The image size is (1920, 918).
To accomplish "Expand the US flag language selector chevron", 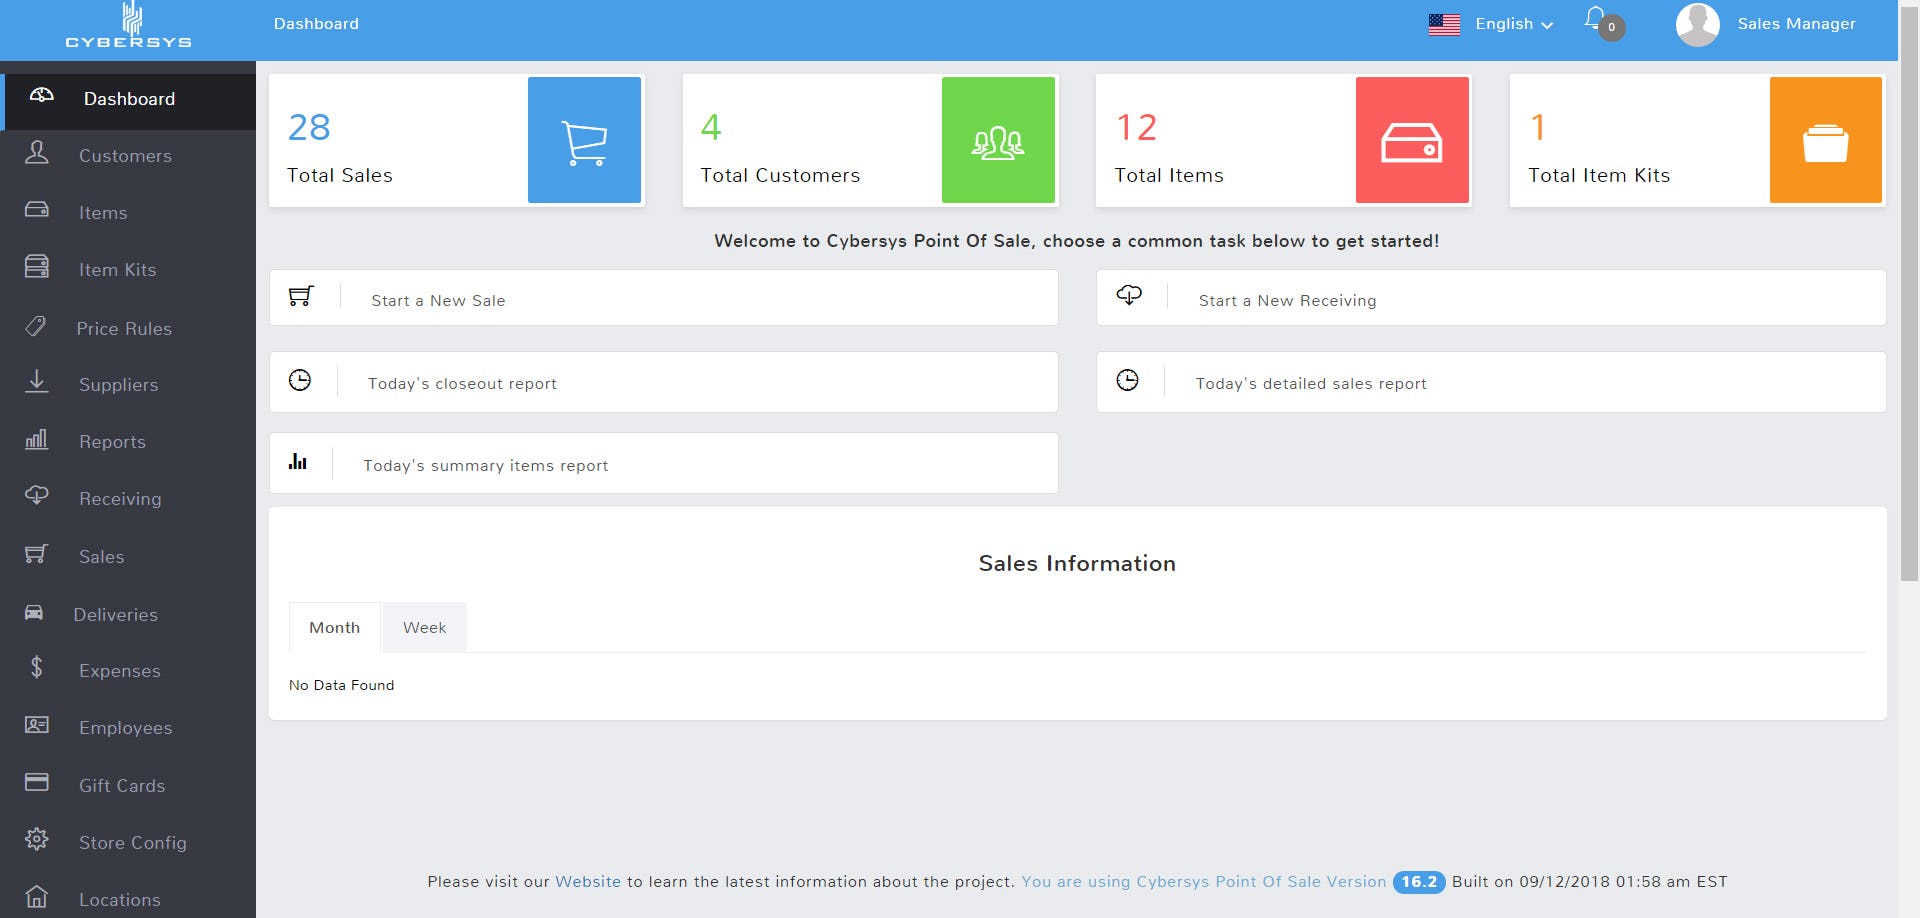I will pos(1549,25).
